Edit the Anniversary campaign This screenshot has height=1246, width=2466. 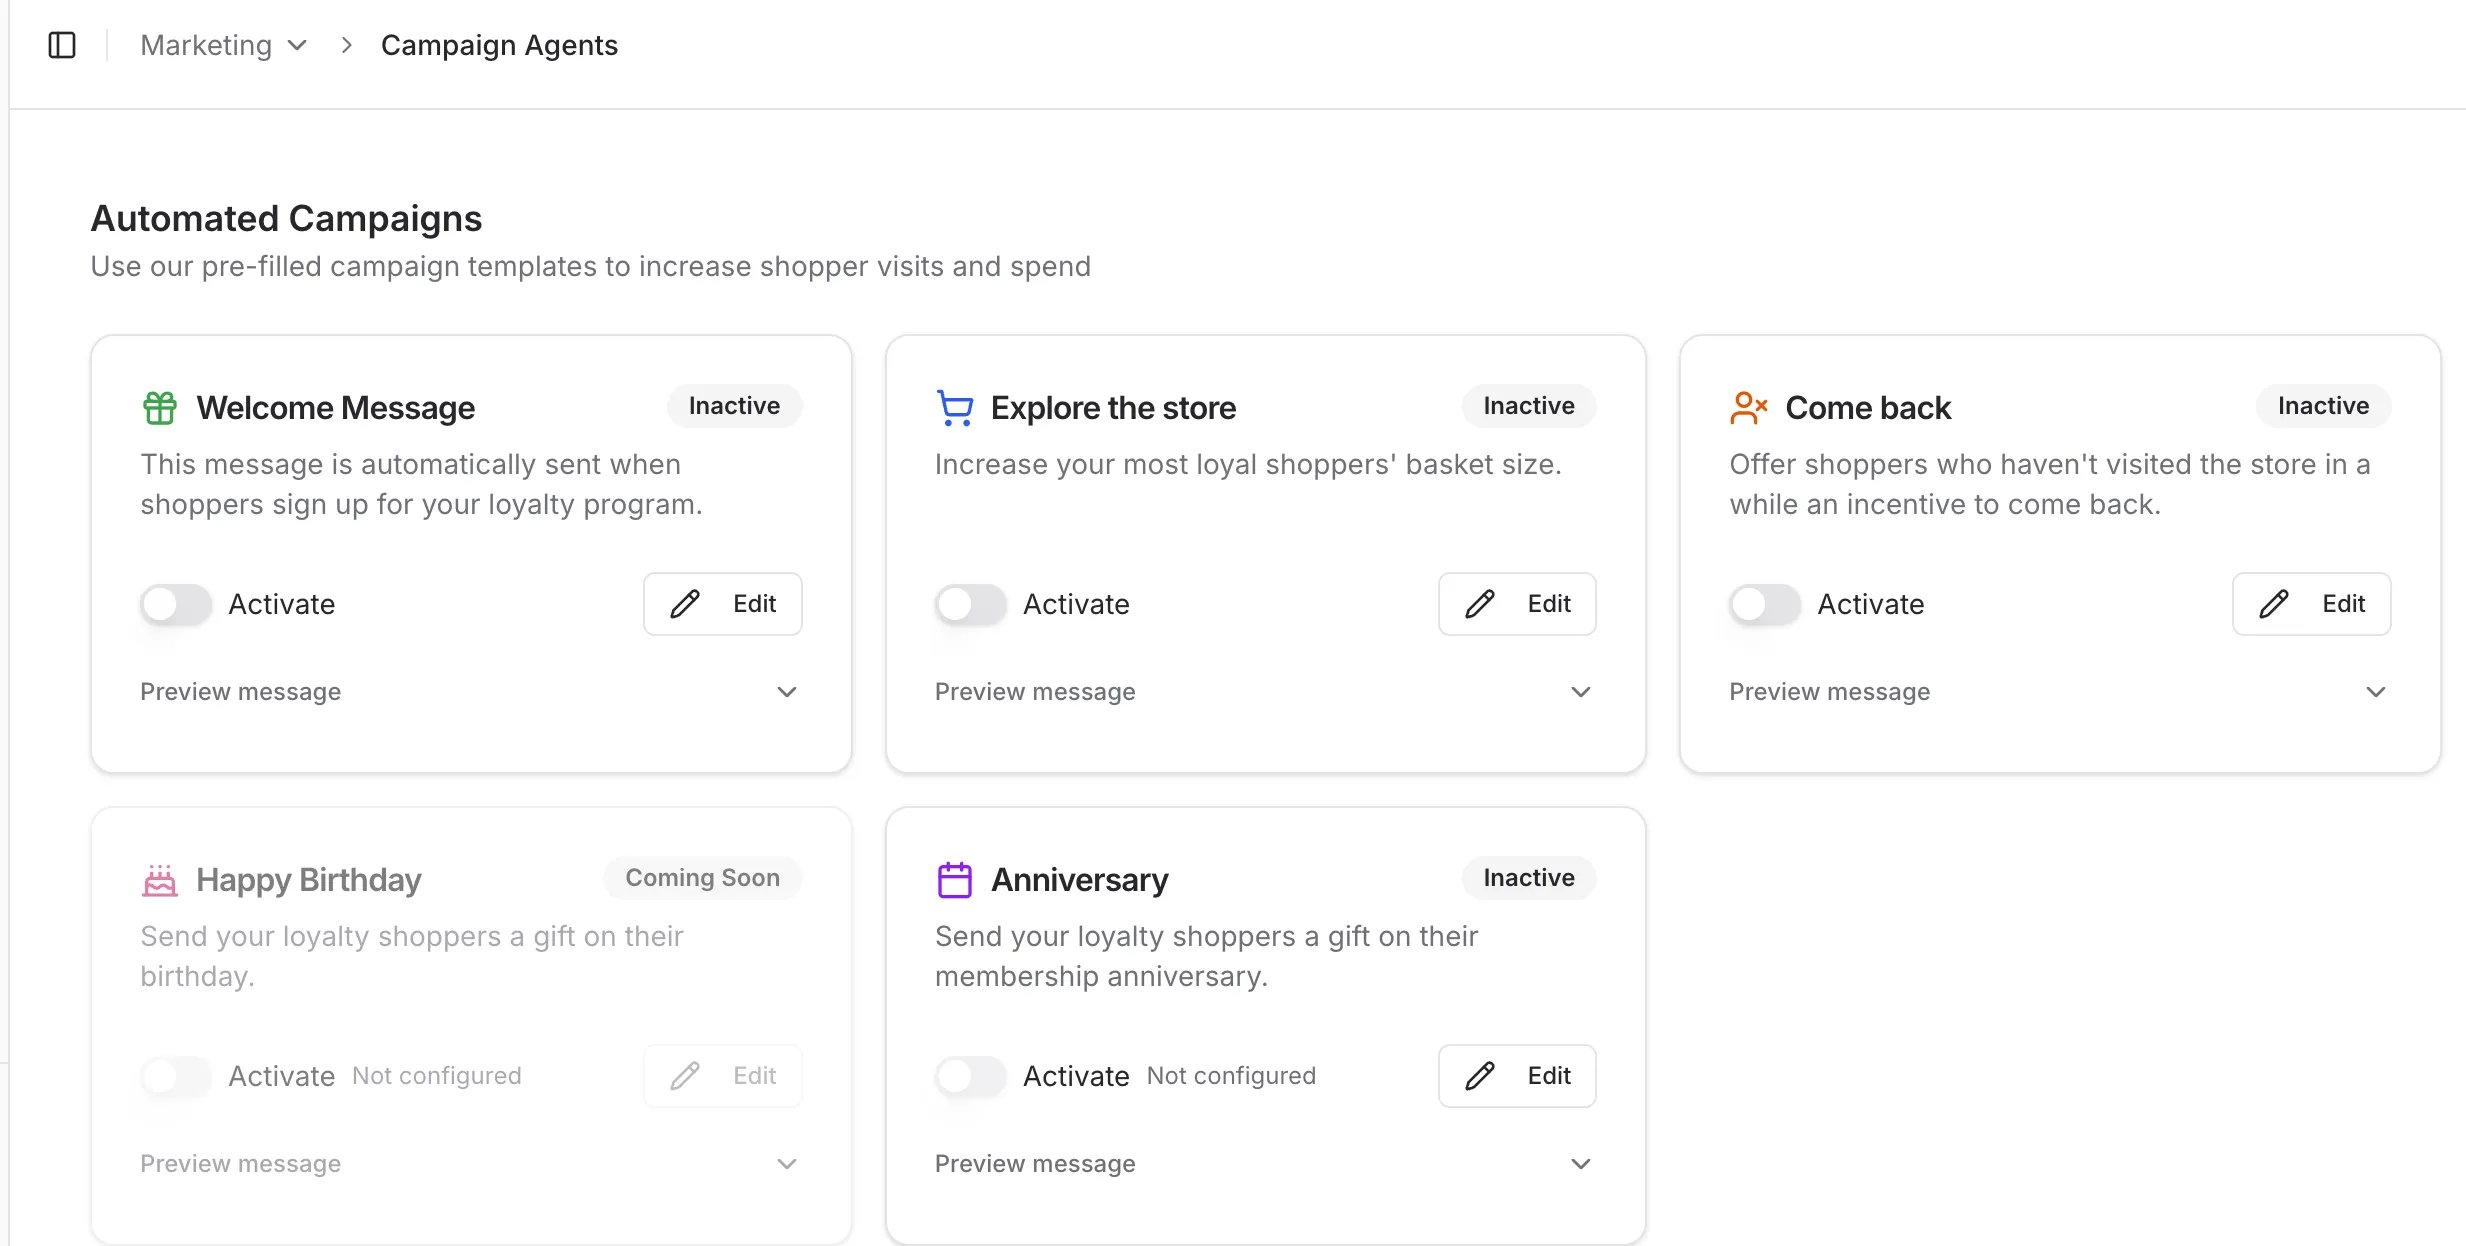1517,1076
